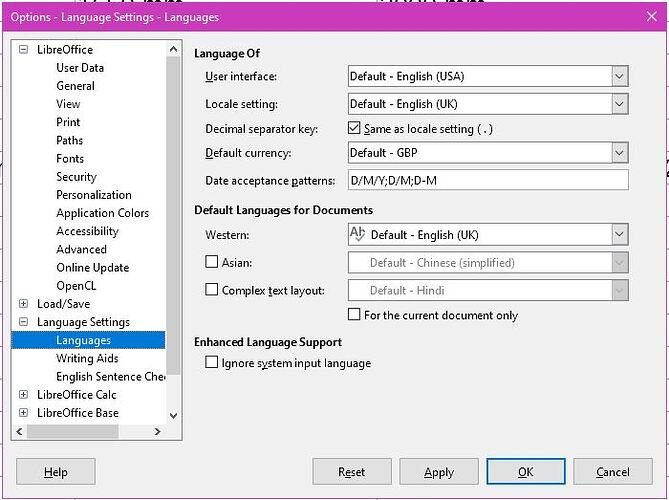669x500 pixels.
Task: Open the Advanced options page
Action: (x=81, y=250)
